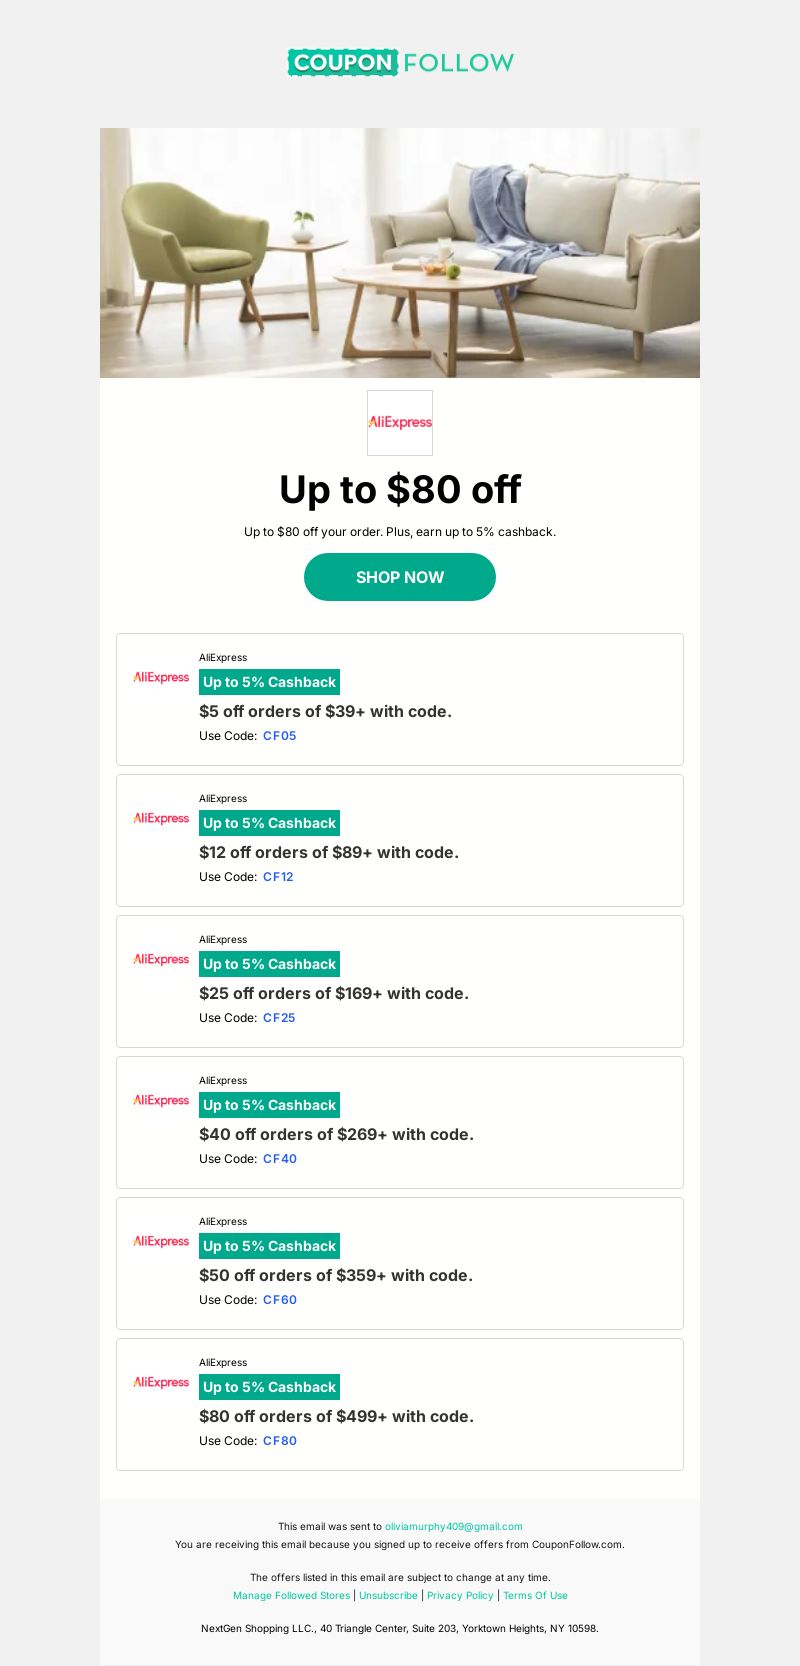Viewport: 800px width, 1666px height.
Task: Click the AliExpress logo in the $50 off offer
Action: tap(161, 1241)
